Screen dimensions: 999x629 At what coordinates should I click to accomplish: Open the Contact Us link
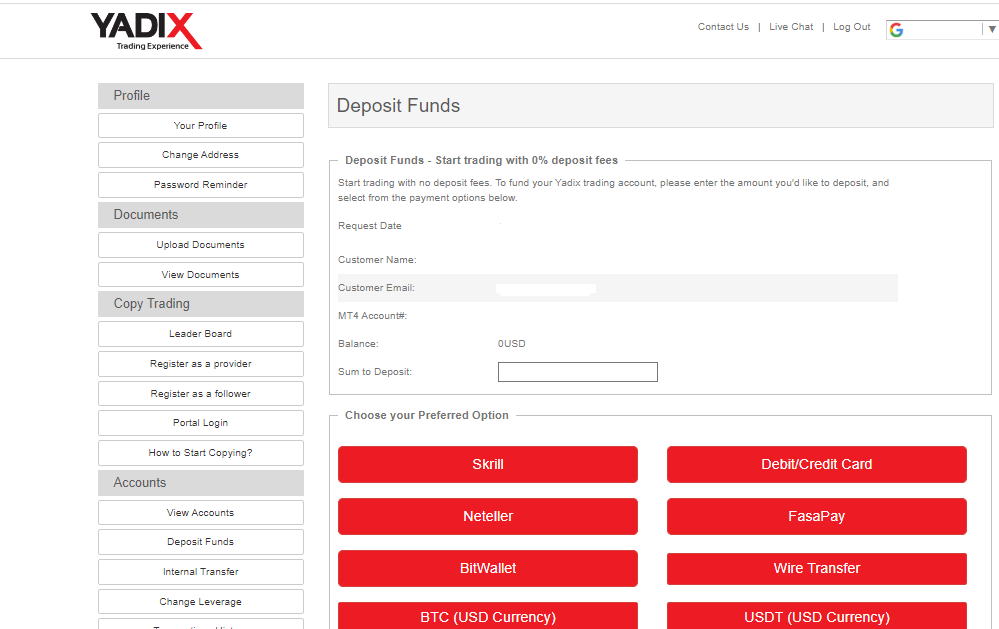(x=723, y=27)
